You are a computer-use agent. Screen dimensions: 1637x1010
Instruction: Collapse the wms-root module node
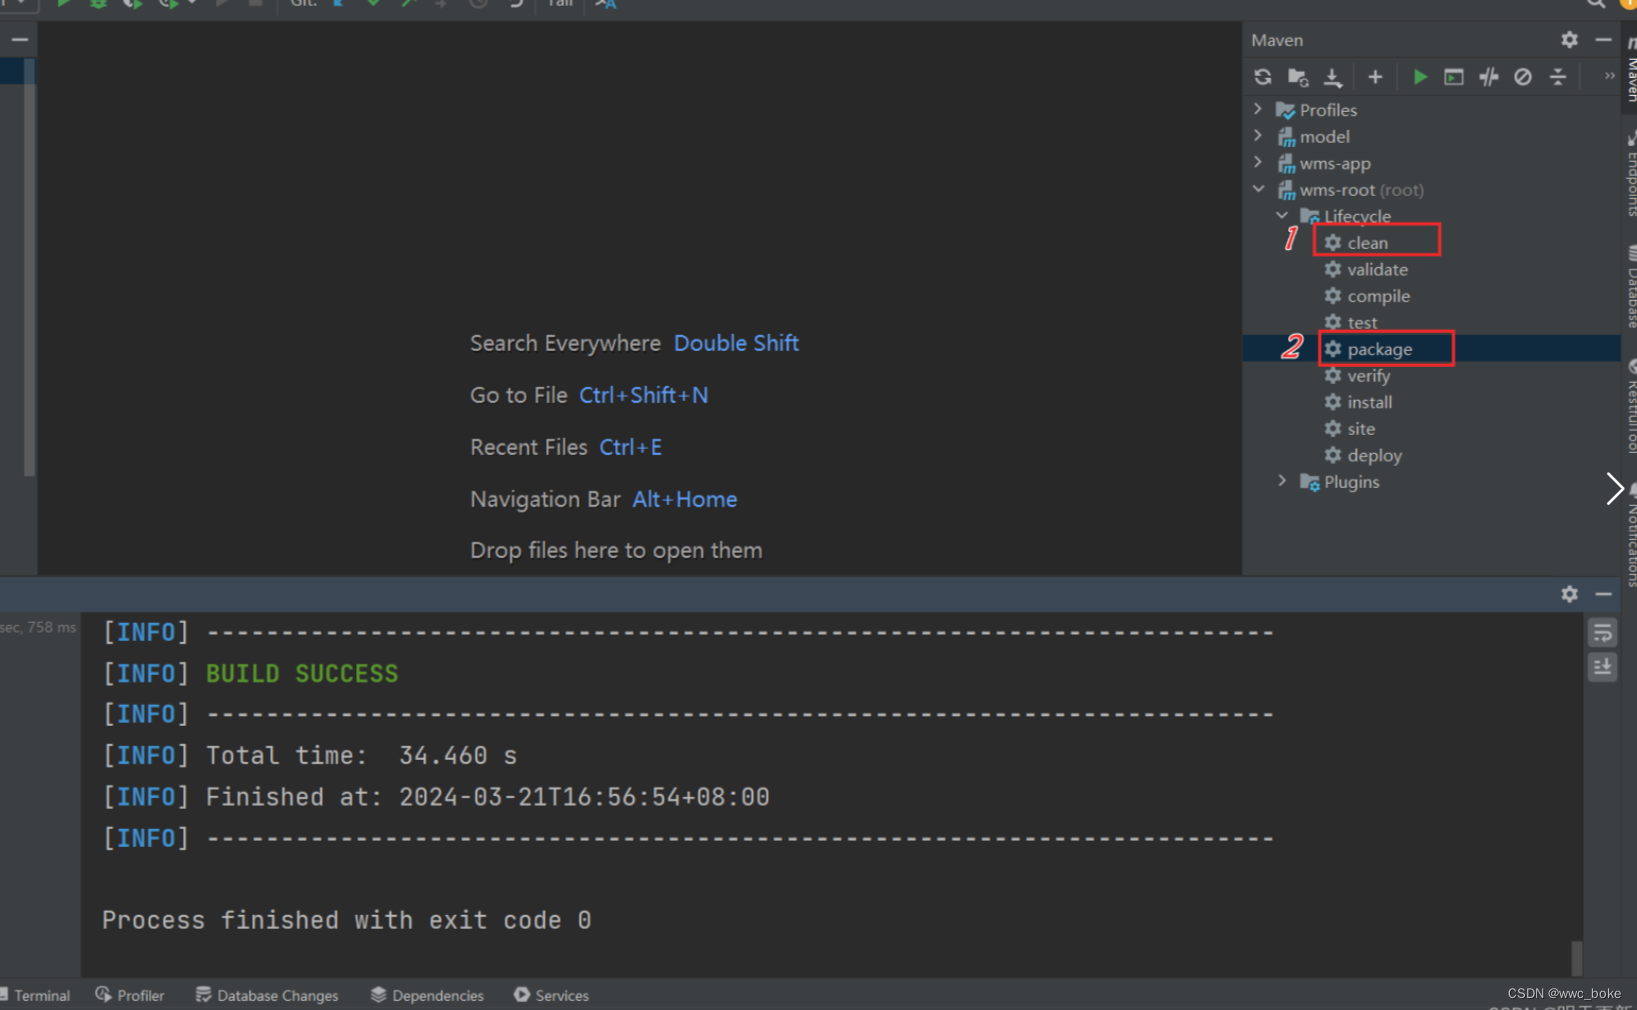(x=1259, y=189)
